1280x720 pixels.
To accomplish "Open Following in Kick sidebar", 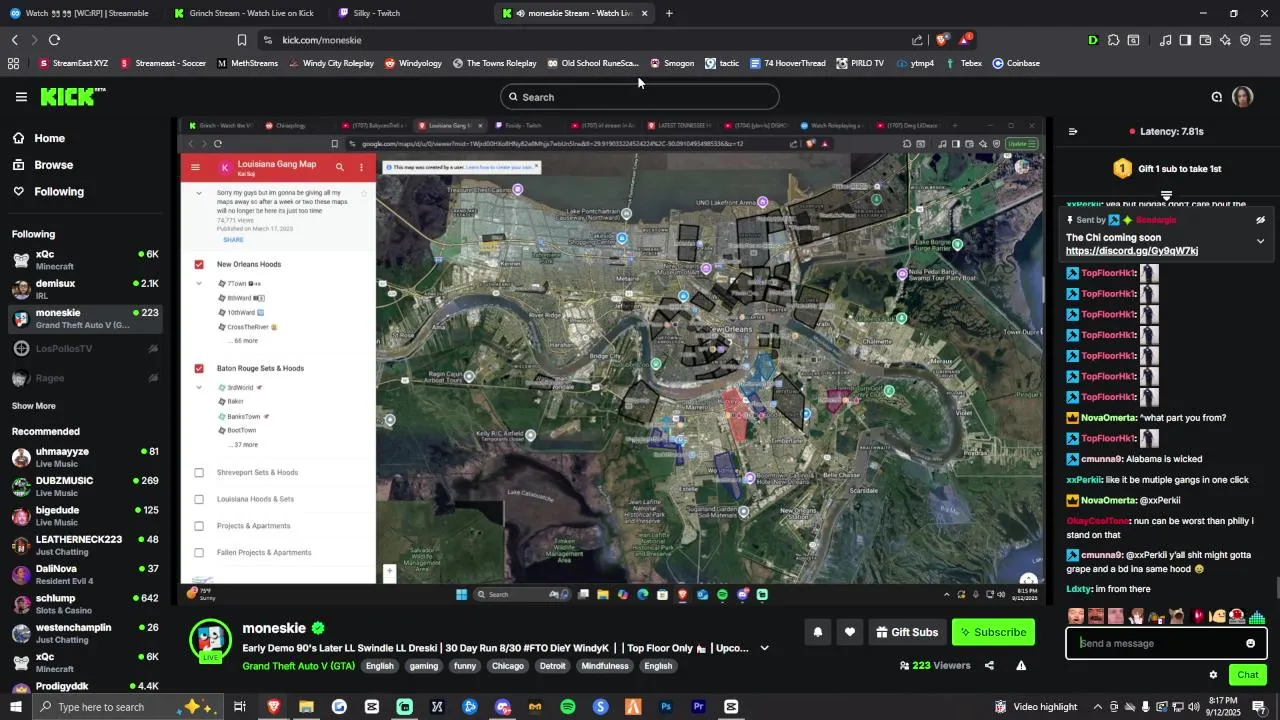I will 48,191.
